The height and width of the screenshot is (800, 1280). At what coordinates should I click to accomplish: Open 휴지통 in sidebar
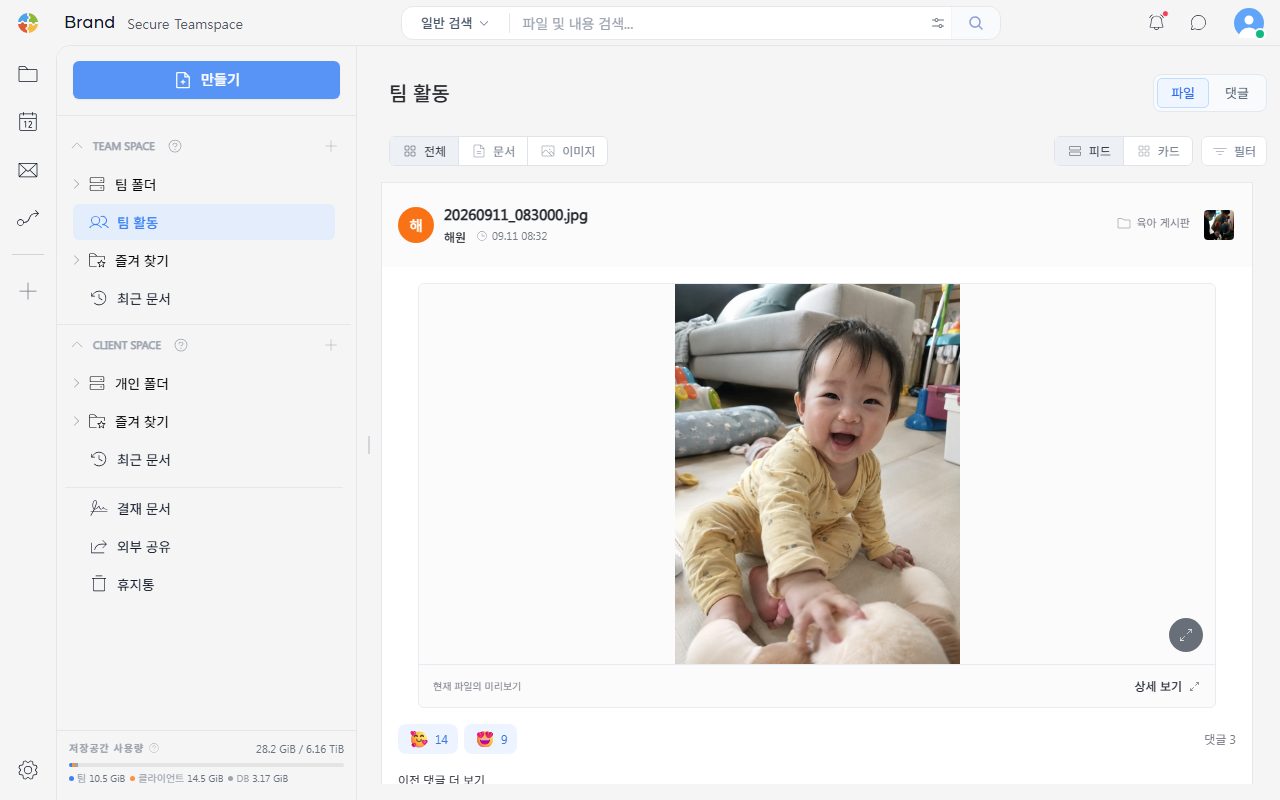pos(204,584)
